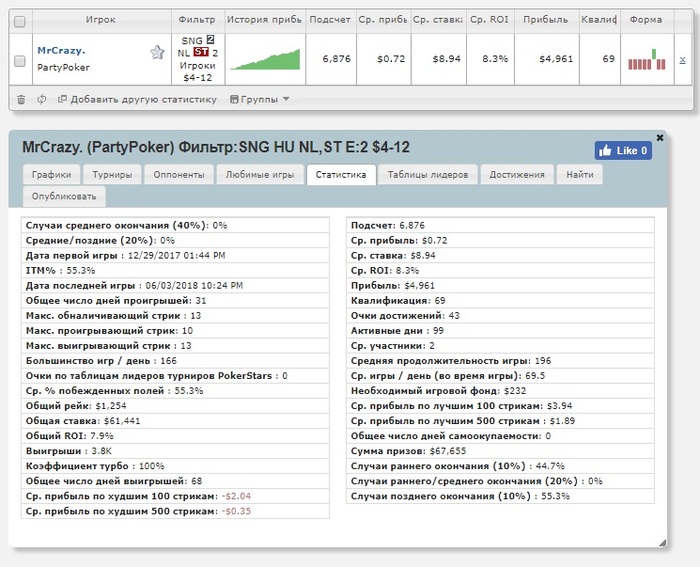Switch to the Достижения tab

tap(517, 175)
